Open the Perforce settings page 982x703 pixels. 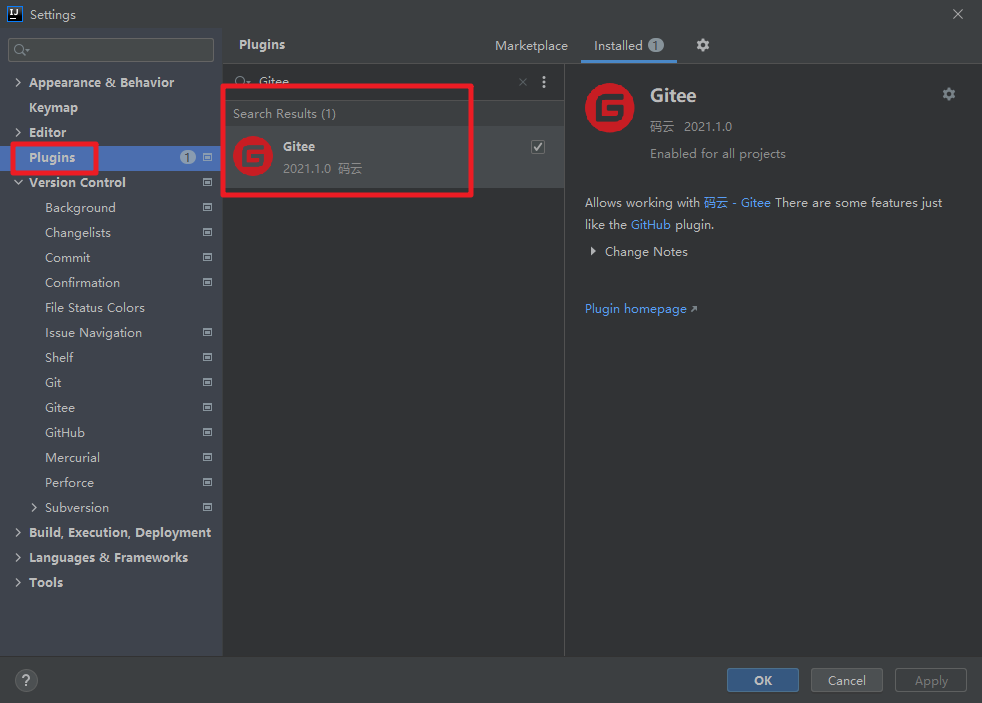tap(69, 483)
